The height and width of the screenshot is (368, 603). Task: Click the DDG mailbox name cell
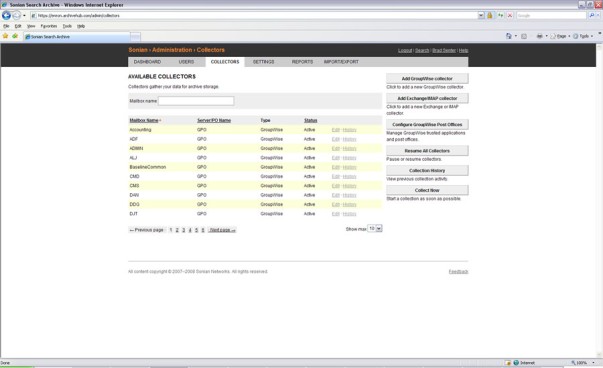135,205
